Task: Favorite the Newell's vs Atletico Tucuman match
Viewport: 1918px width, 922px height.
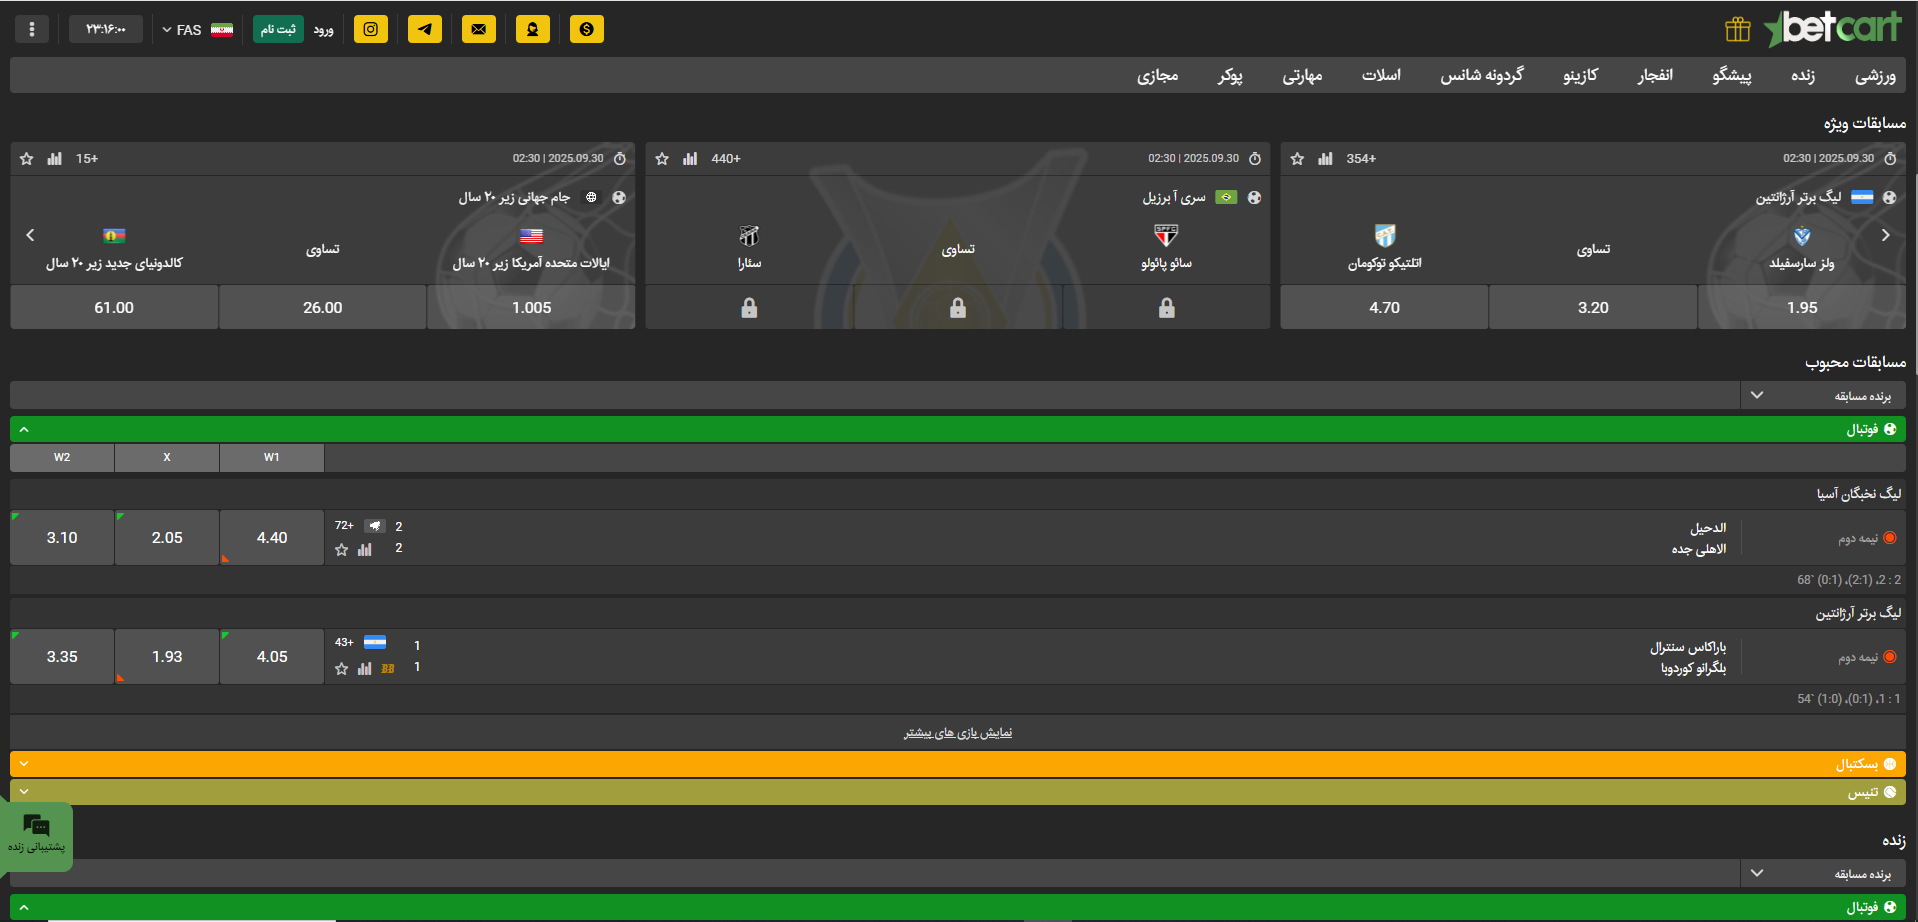Action: 1297,159
